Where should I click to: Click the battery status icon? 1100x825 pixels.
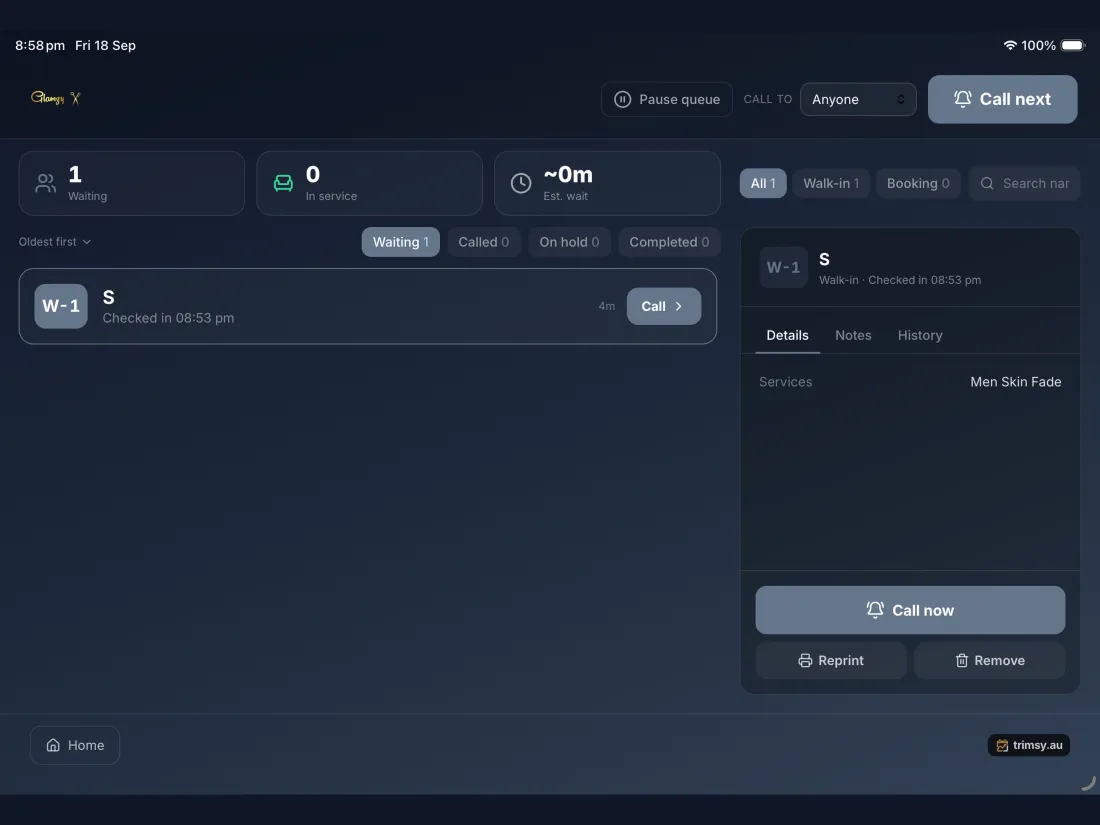1073,45
